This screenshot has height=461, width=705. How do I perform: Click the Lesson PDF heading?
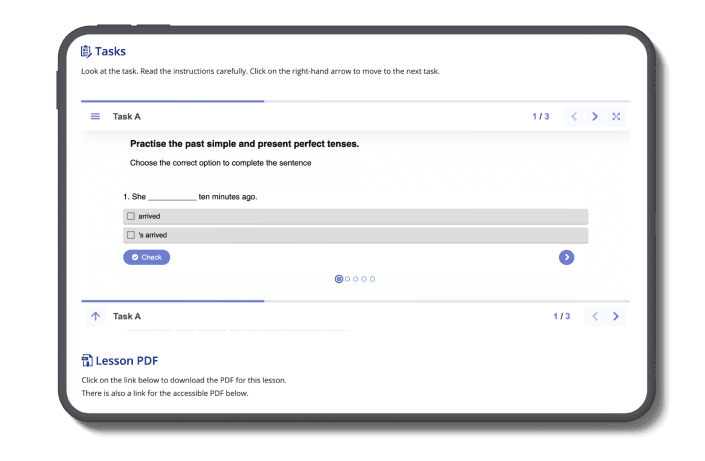click(x=126, y=360)
